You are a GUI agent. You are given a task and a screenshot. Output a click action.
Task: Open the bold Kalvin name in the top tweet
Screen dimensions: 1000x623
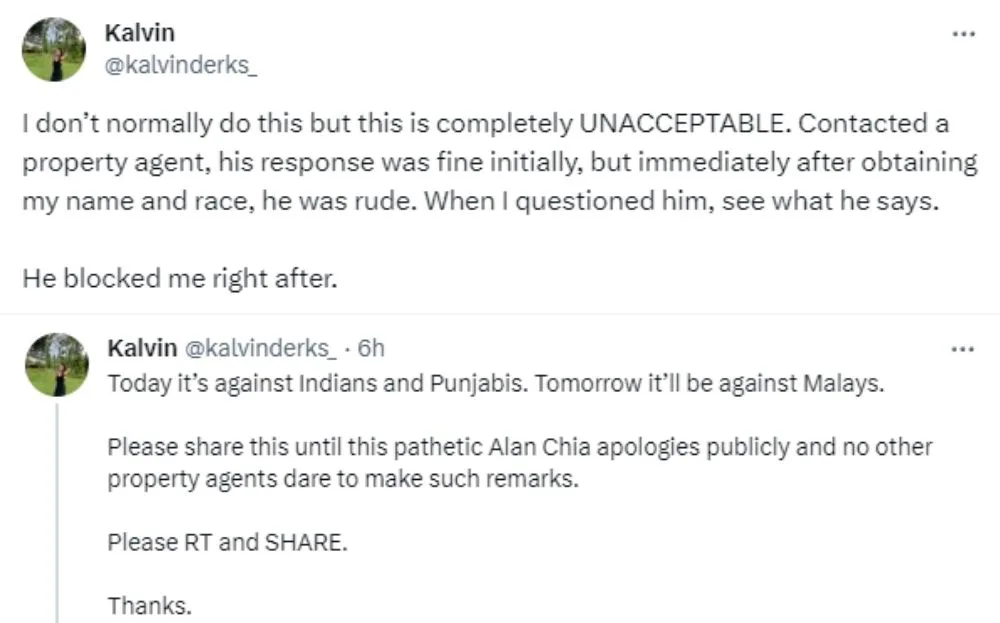tap(139, 33)
